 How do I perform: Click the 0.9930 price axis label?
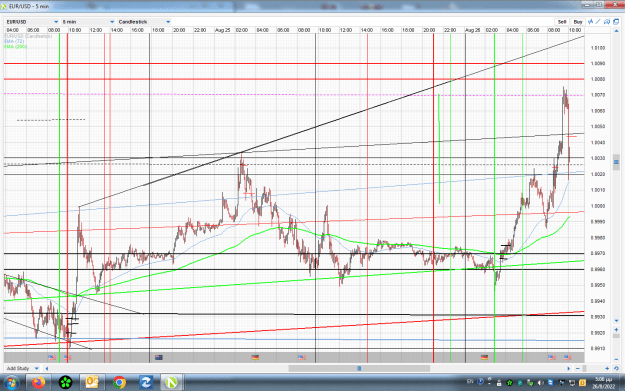598,317
